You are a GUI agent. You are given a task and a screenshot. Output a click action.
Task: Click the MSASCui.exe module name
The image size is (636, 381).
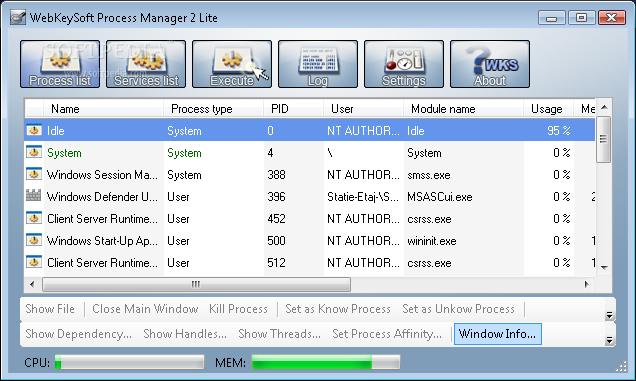pos(440,197)
